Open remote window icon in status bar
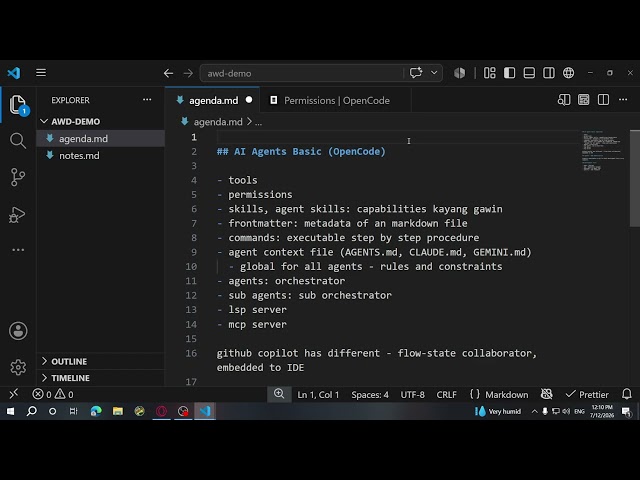Screen dimensions: 640x480 (13, 394)
